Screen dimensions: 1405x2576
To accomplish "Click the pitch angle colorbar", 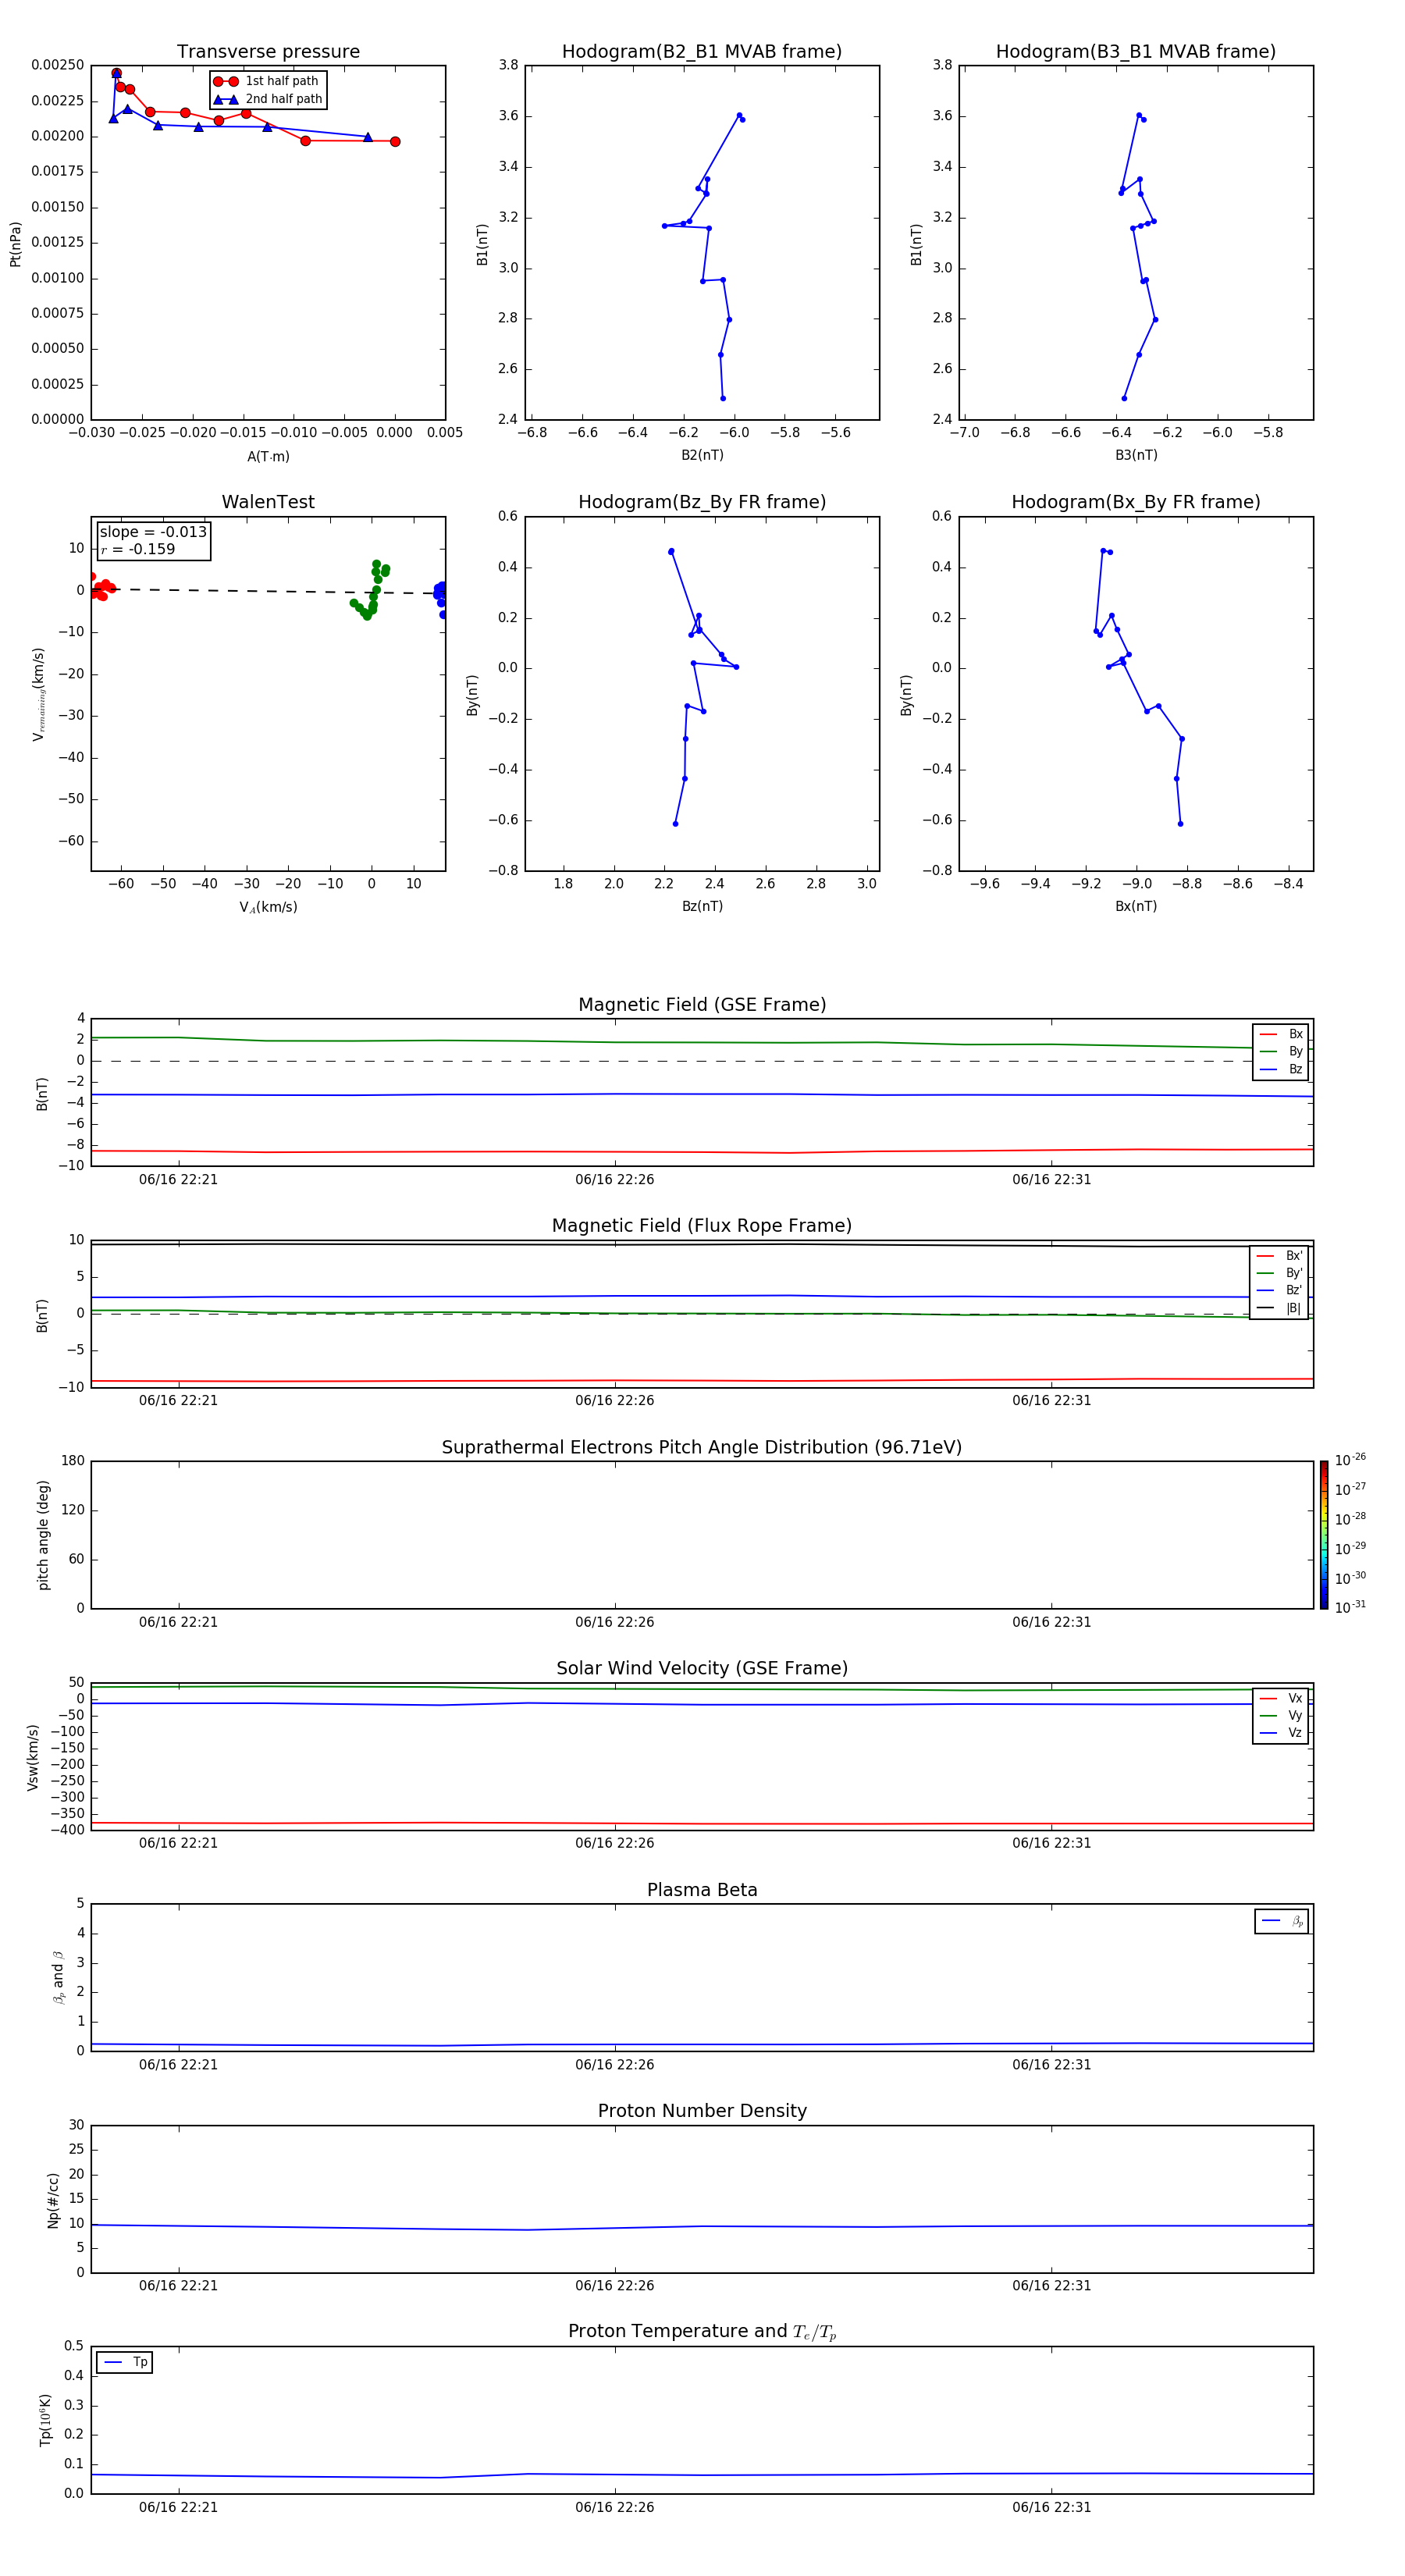I will click(1324, 1535).
